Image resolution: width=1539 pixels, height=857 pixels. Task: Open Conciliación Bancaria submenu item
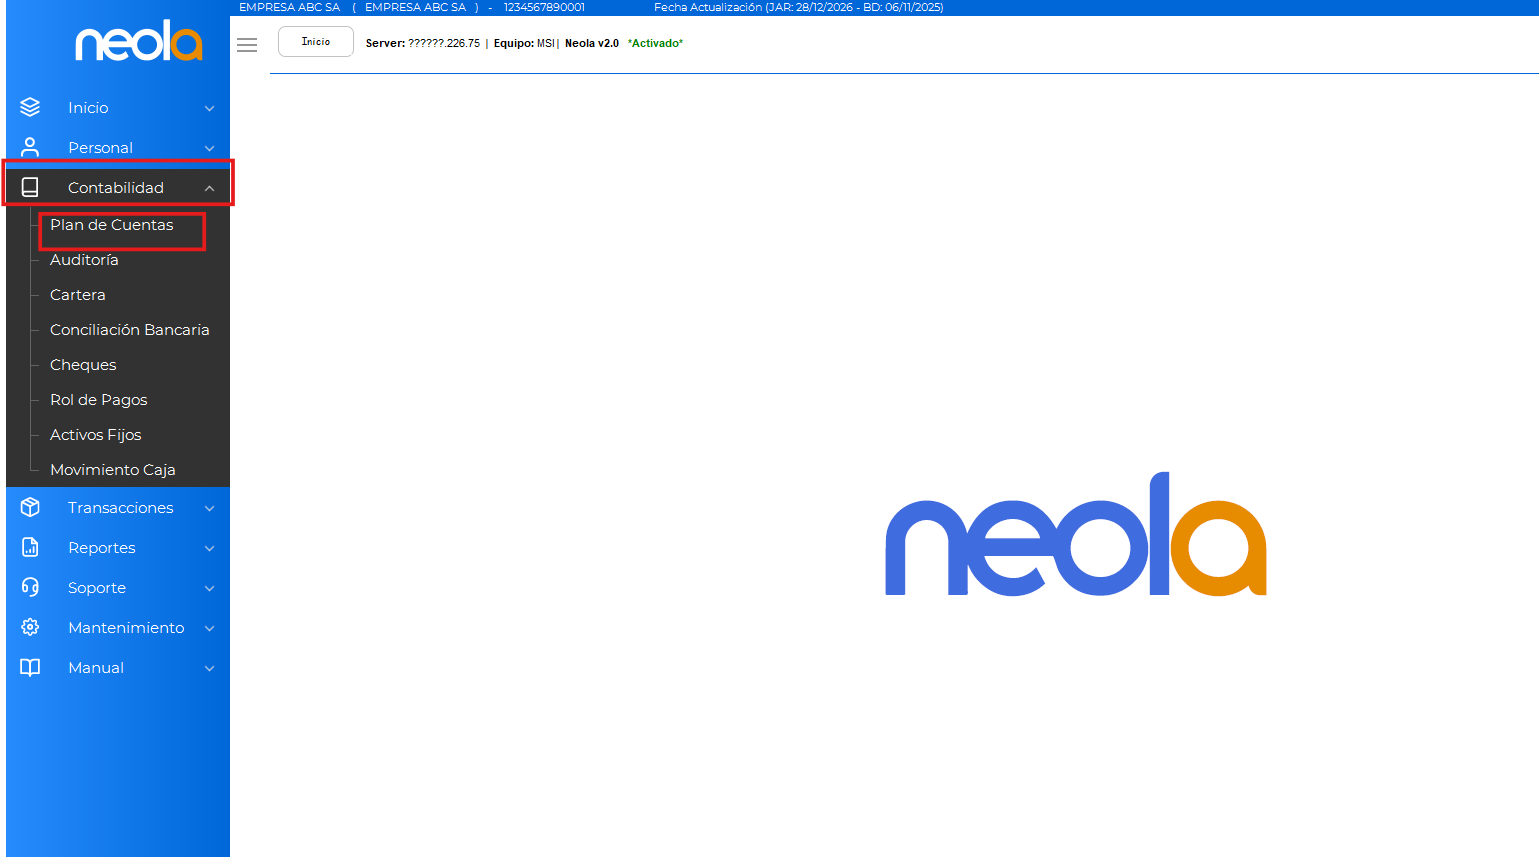(130, 330)
